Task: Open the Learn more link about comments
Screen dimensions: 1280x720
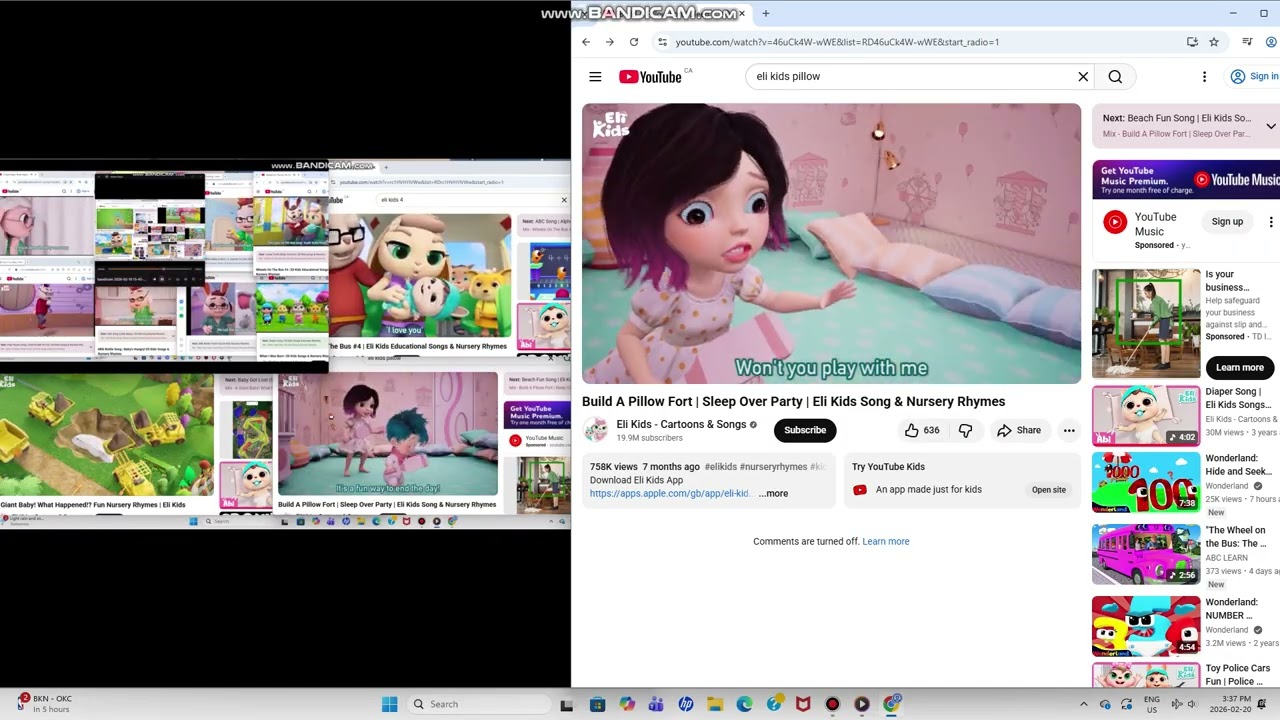Action: coord(886,542)
